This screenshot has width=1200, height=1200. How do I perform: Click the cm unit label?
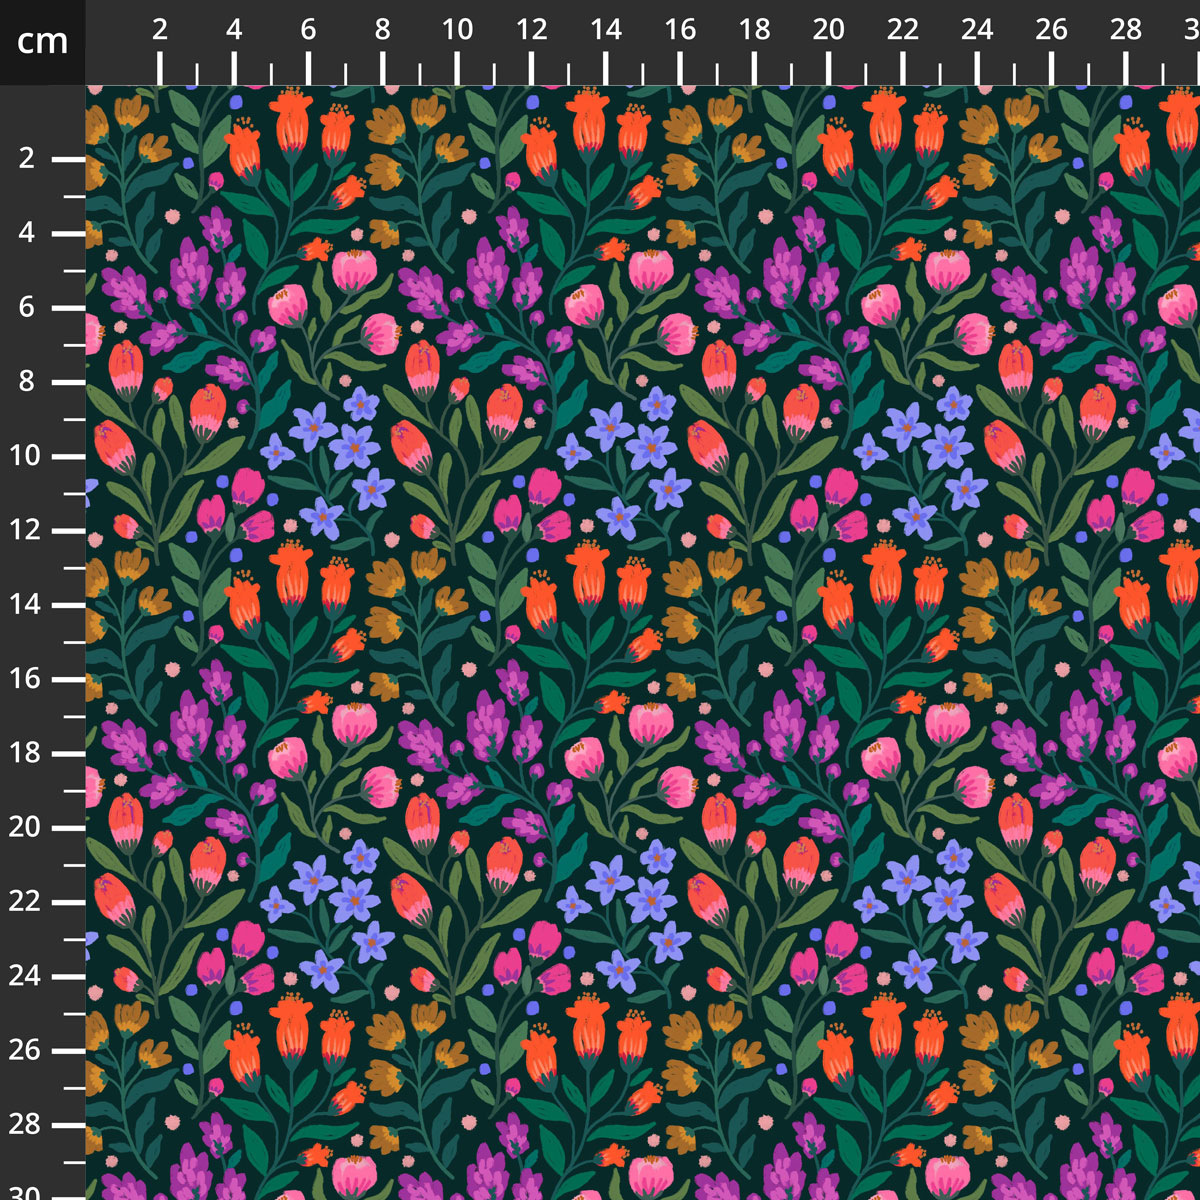[x=43, y=42]
